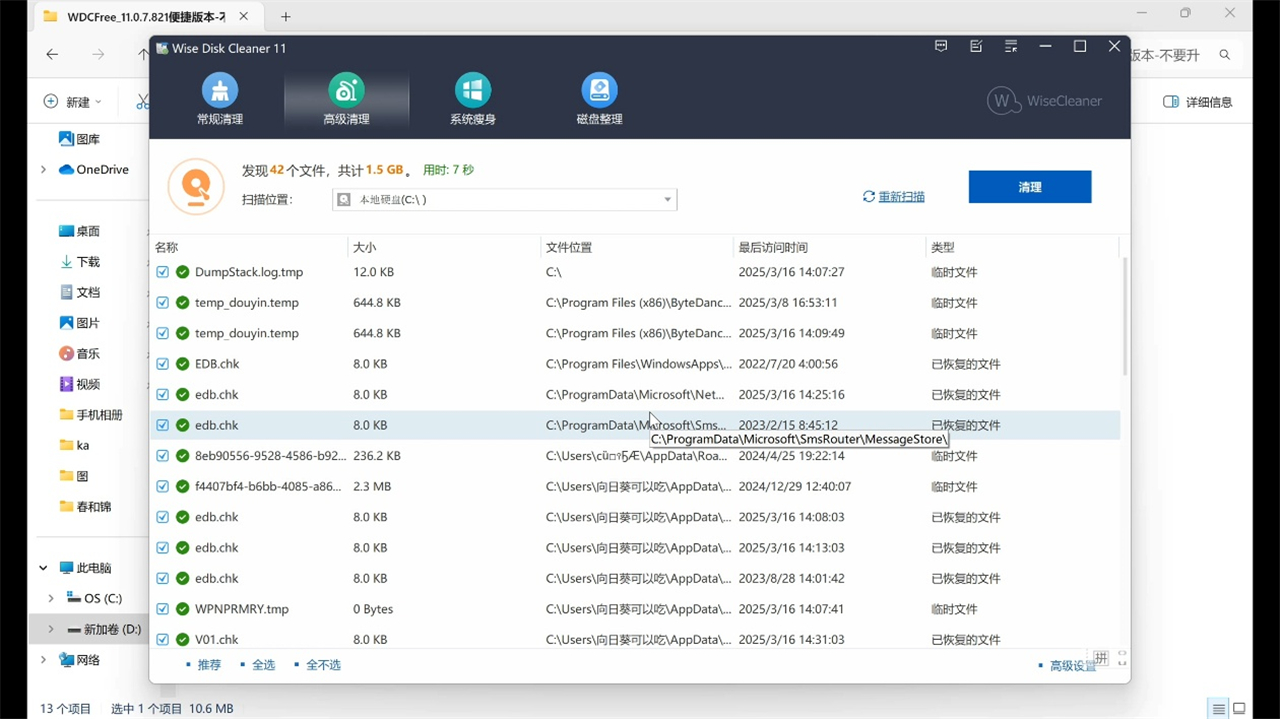Open the 扫描位置 drive dropdown
Screen dimensions: 1280x719
coord(504,200)
